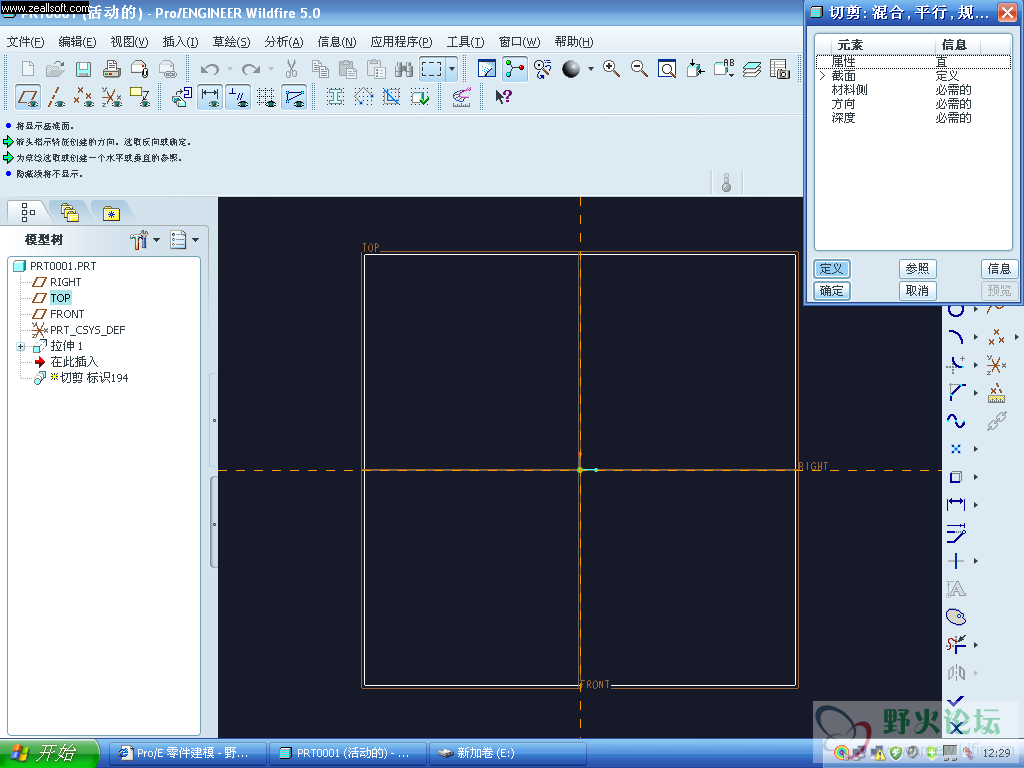Viewport: 1024px width, 768px height.
Task: Open model tree Show list dropdown
Action: click(195, 240)
